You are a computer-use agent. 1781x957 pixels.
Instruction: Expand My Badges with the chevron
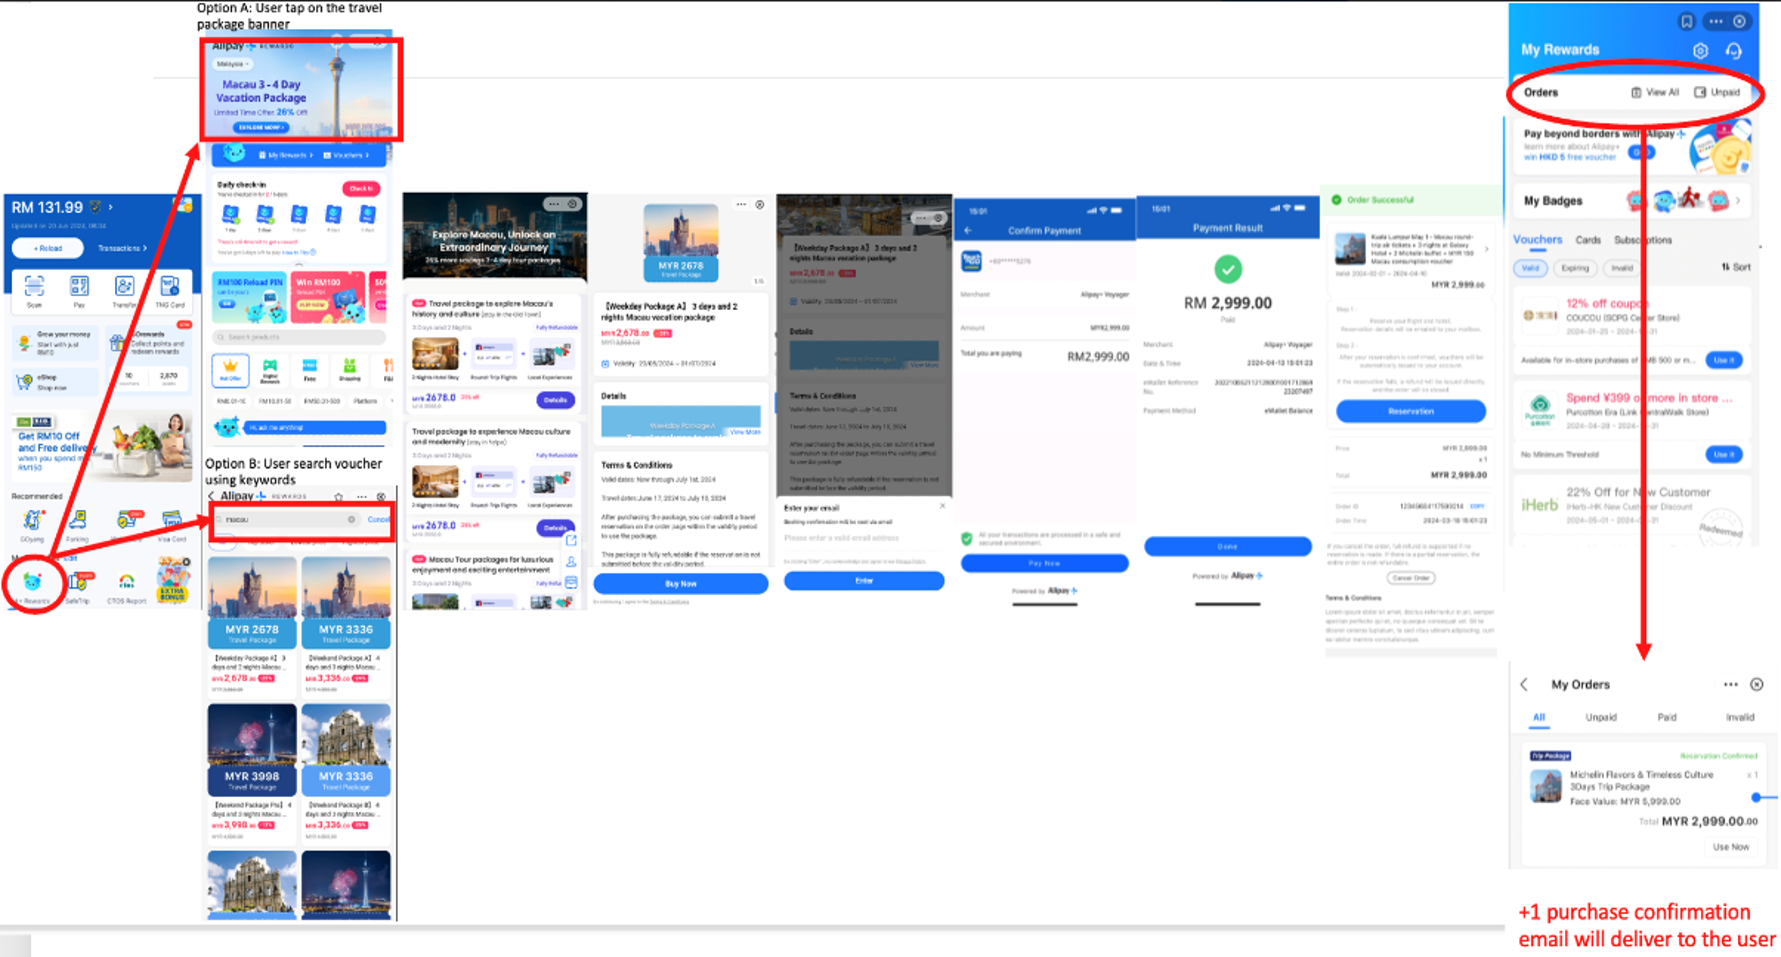1738,201
